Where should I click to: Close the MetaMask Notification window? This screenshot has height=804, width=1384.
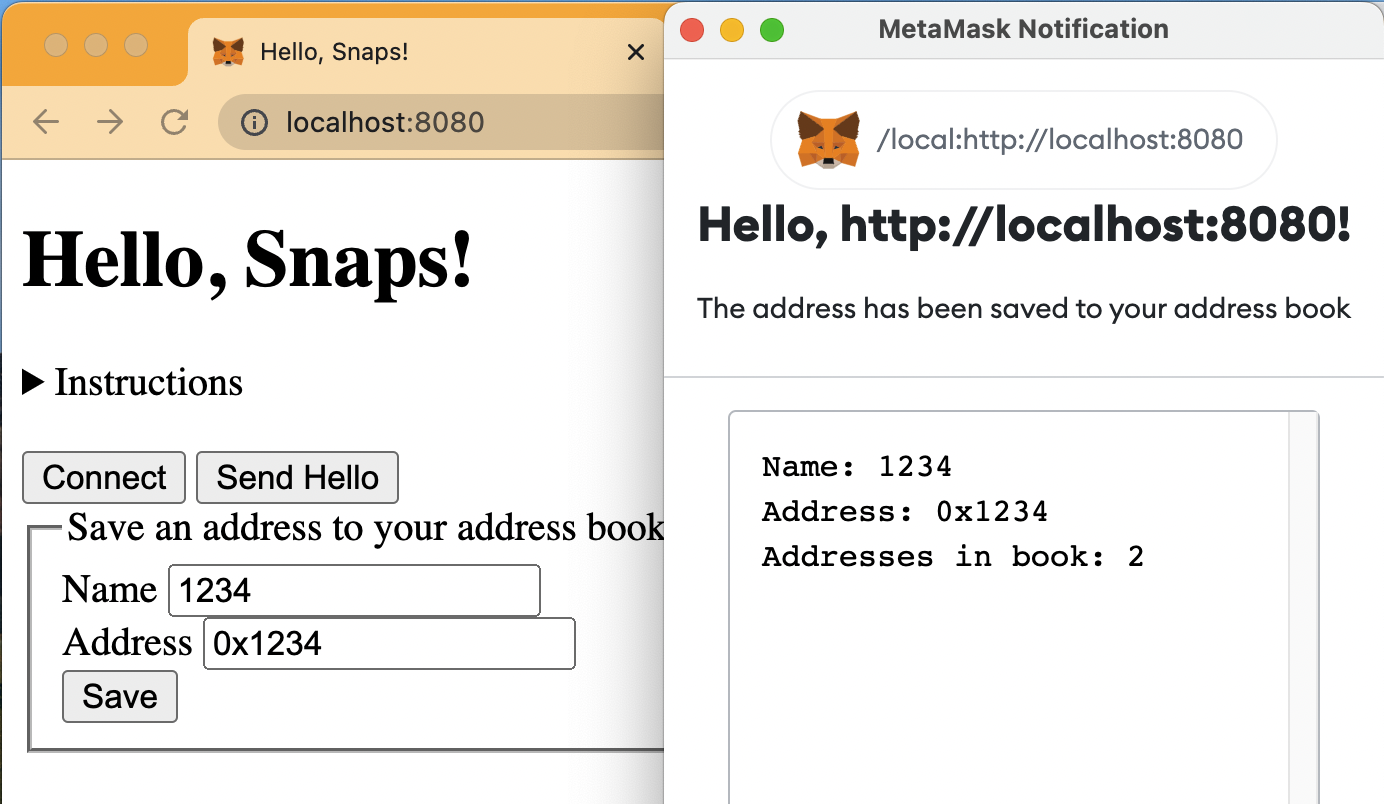692,30
